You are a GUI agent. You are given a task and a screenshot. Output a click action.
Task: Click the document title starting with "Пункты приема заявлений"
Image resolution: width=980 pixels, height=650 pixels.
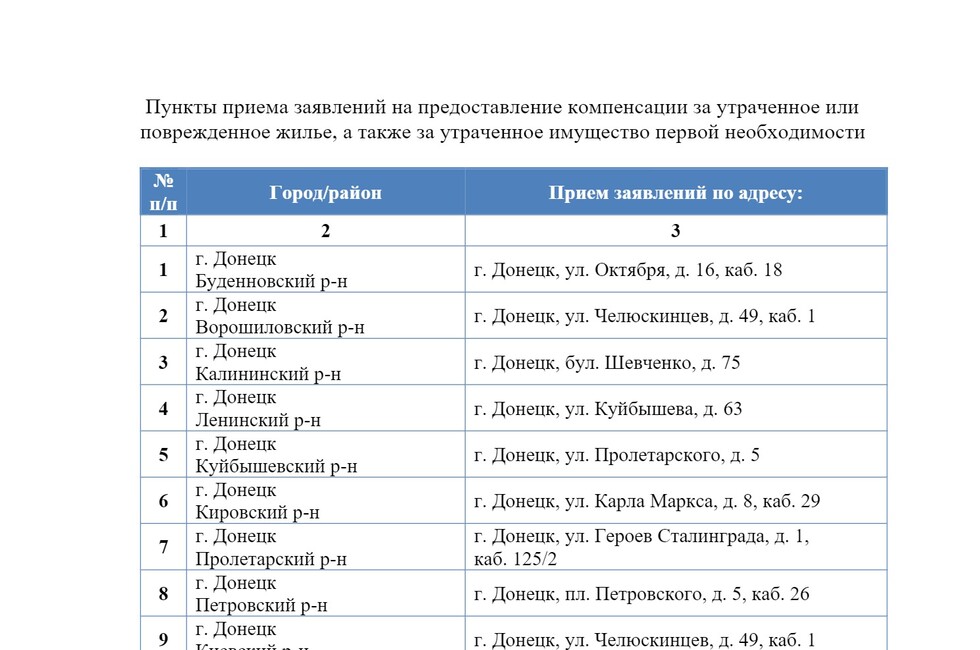click(502, 120)
